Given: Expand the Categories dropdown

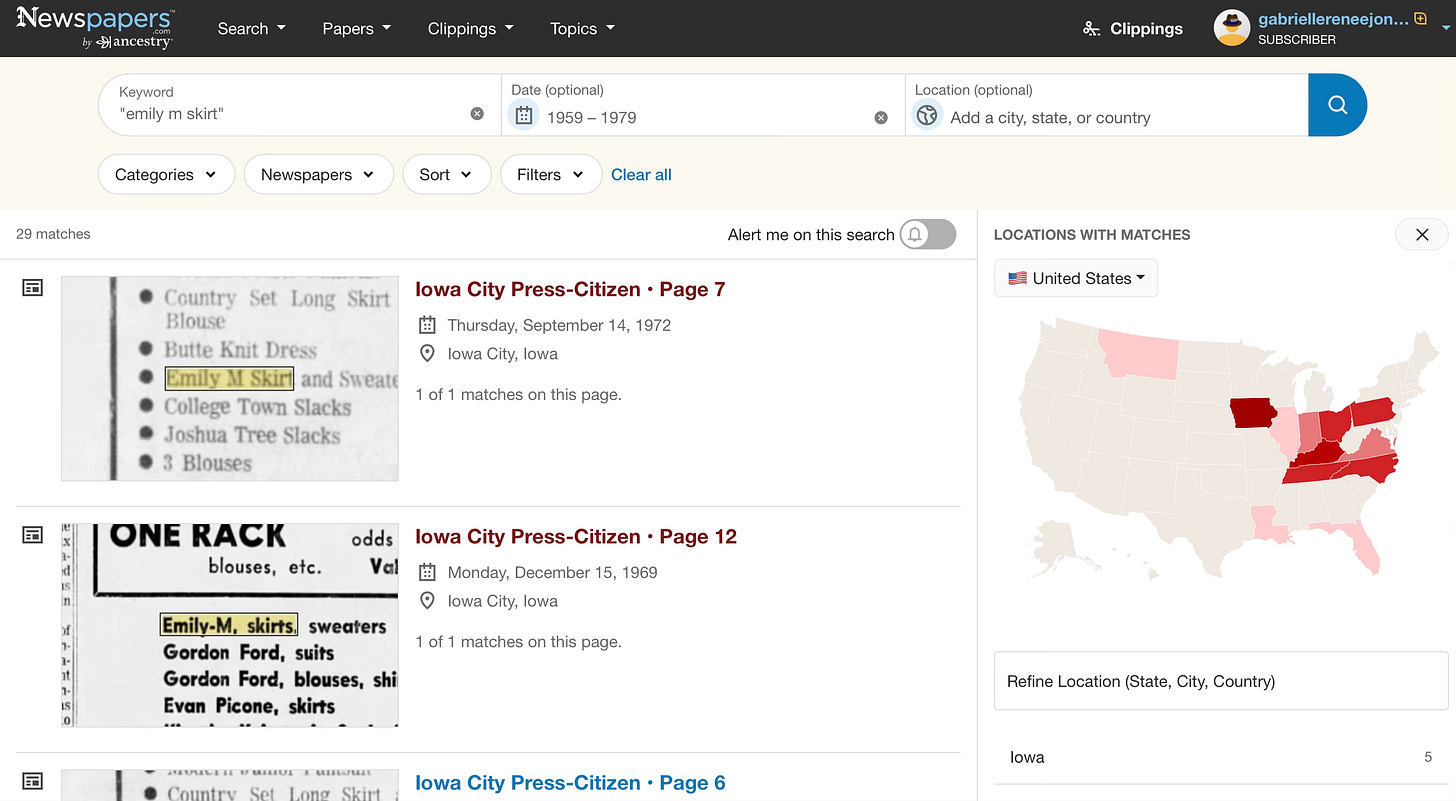Looking at the screenshot, I should click(x=166, y=174).
